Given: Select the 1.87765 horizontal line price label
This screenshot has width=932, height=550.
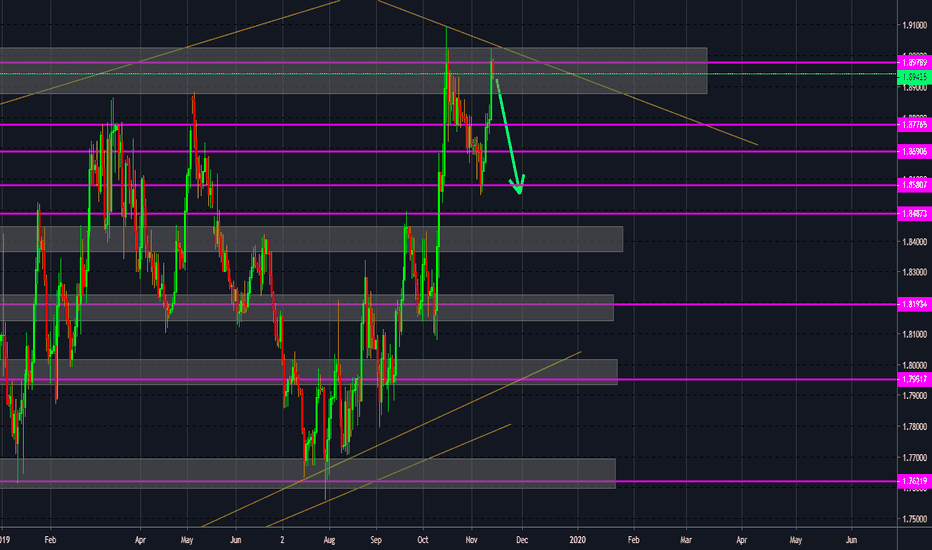Looking at the screenshot, I should 911,125.
